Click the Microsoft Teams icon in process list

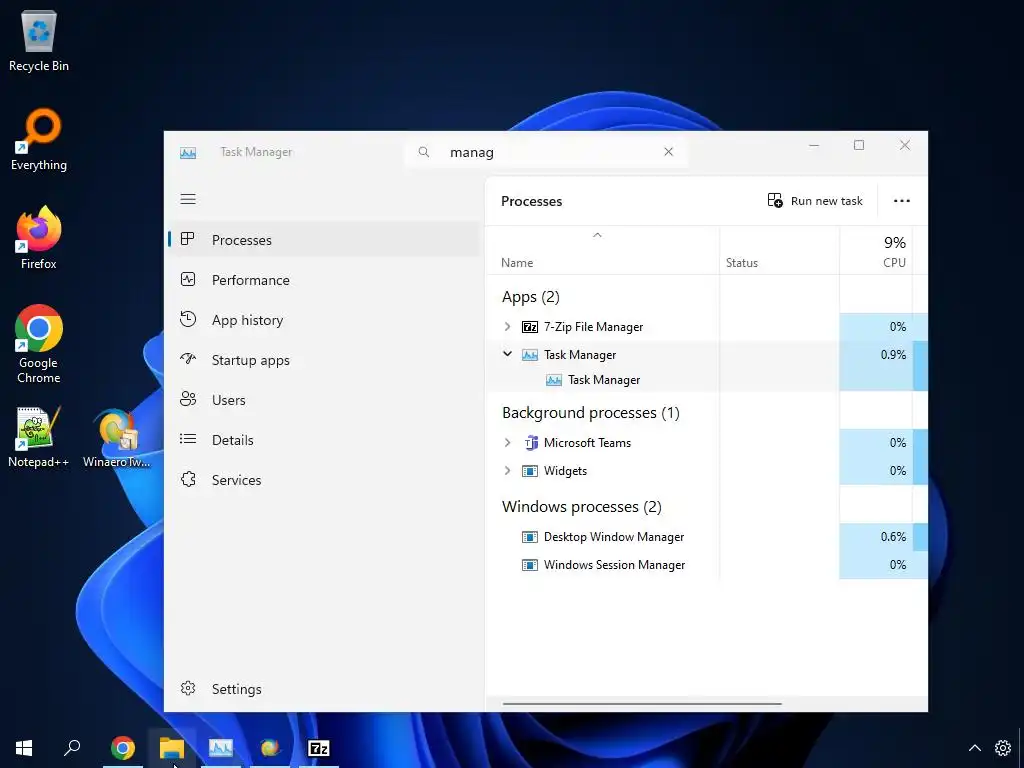(530, 443)
